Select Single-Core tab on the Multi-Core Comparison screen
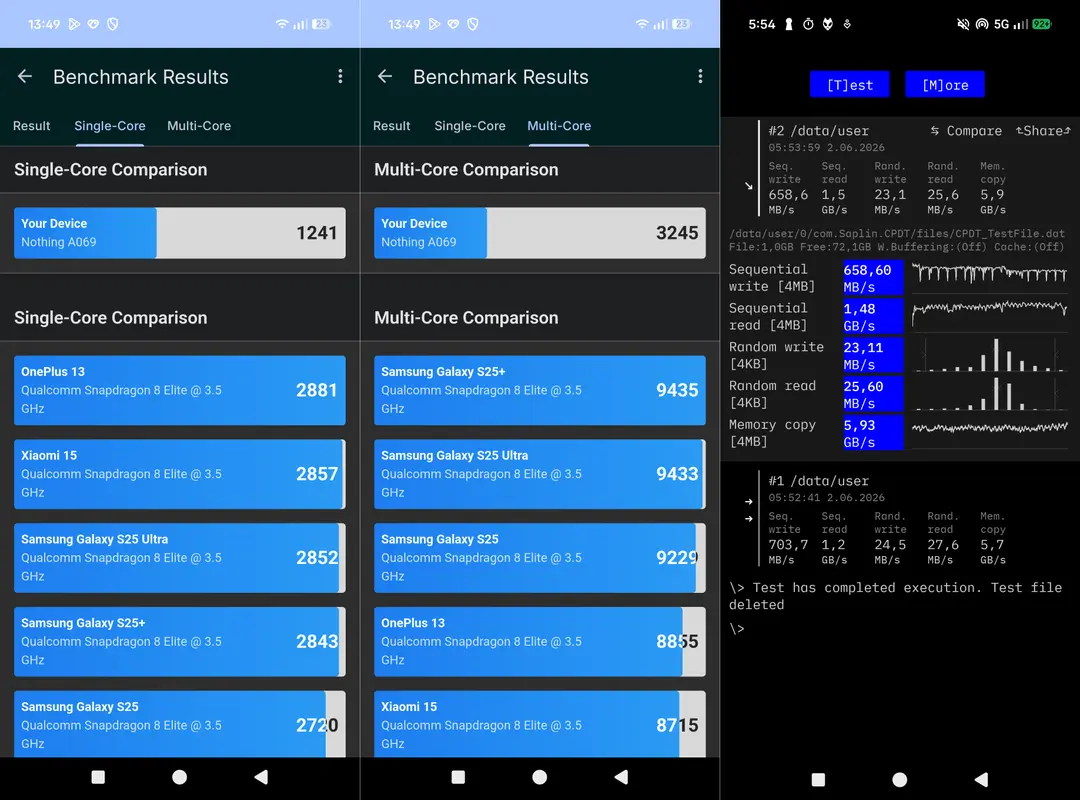The width and height of the screenshot is (1080, 800). coord(470,126)
